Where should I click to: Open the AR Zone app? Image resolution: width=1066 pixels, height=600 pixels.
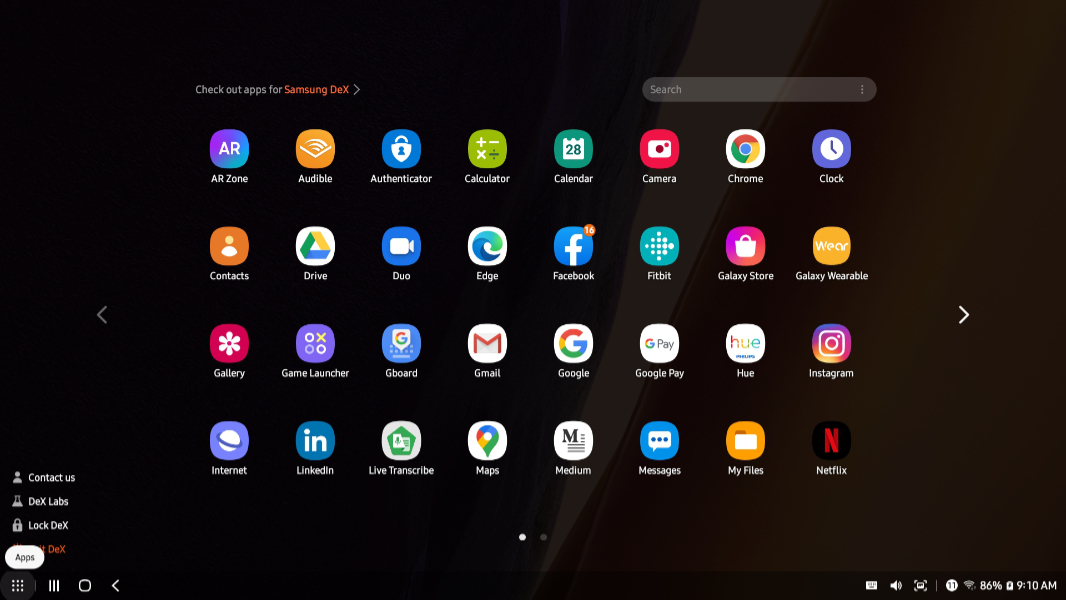point(229,150)
